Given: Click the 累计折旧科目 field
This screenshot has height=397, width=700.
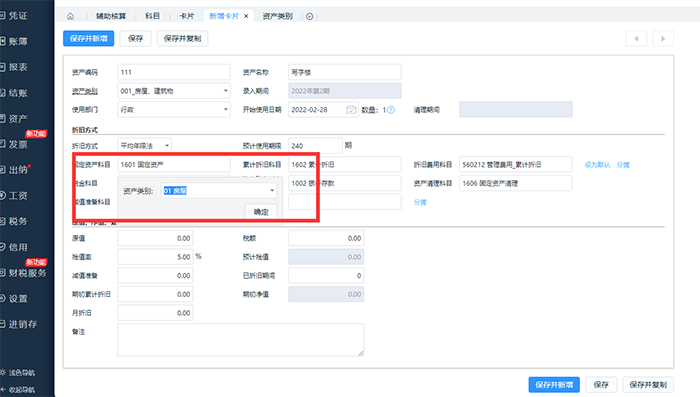Looking at the screenshot, I should pyautogui.click(x=345, y=164).
